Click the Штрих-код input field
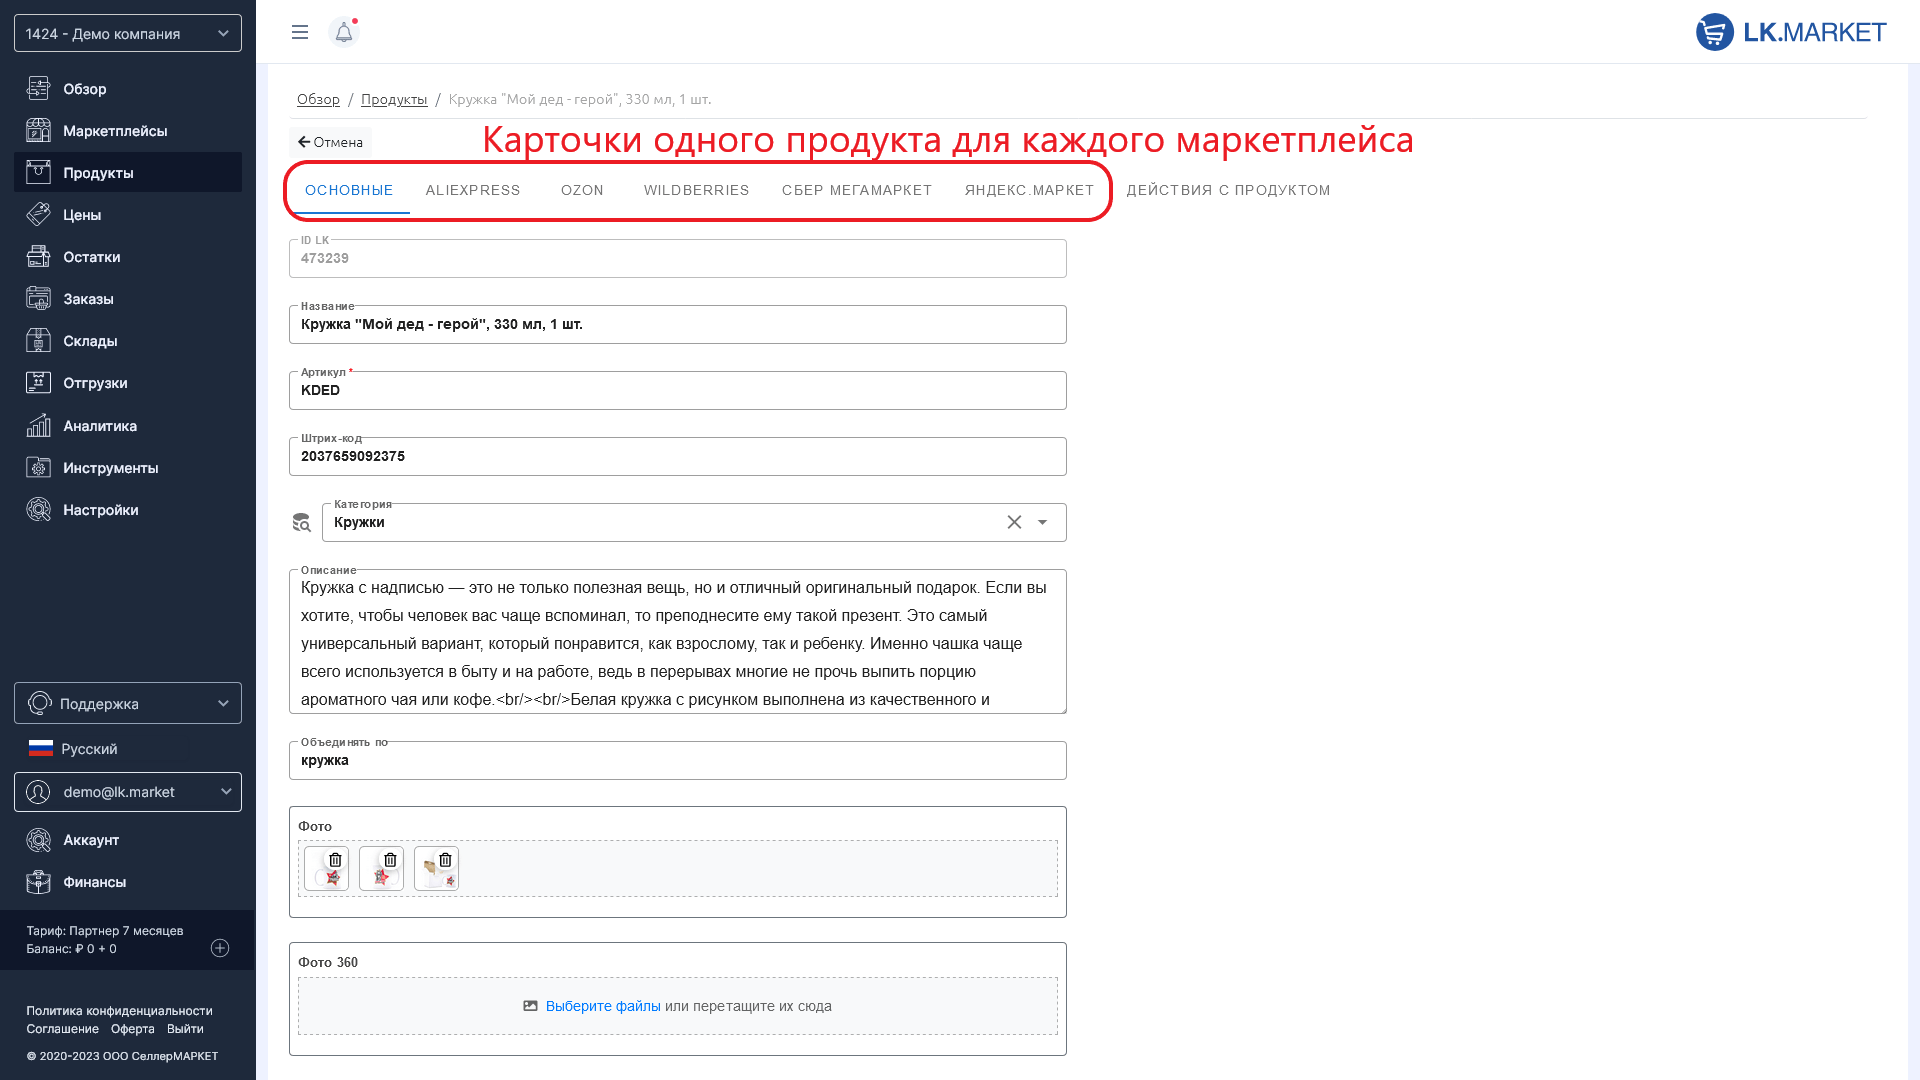Viewport: 1920px width, 1080px height. tap(678, 456)
